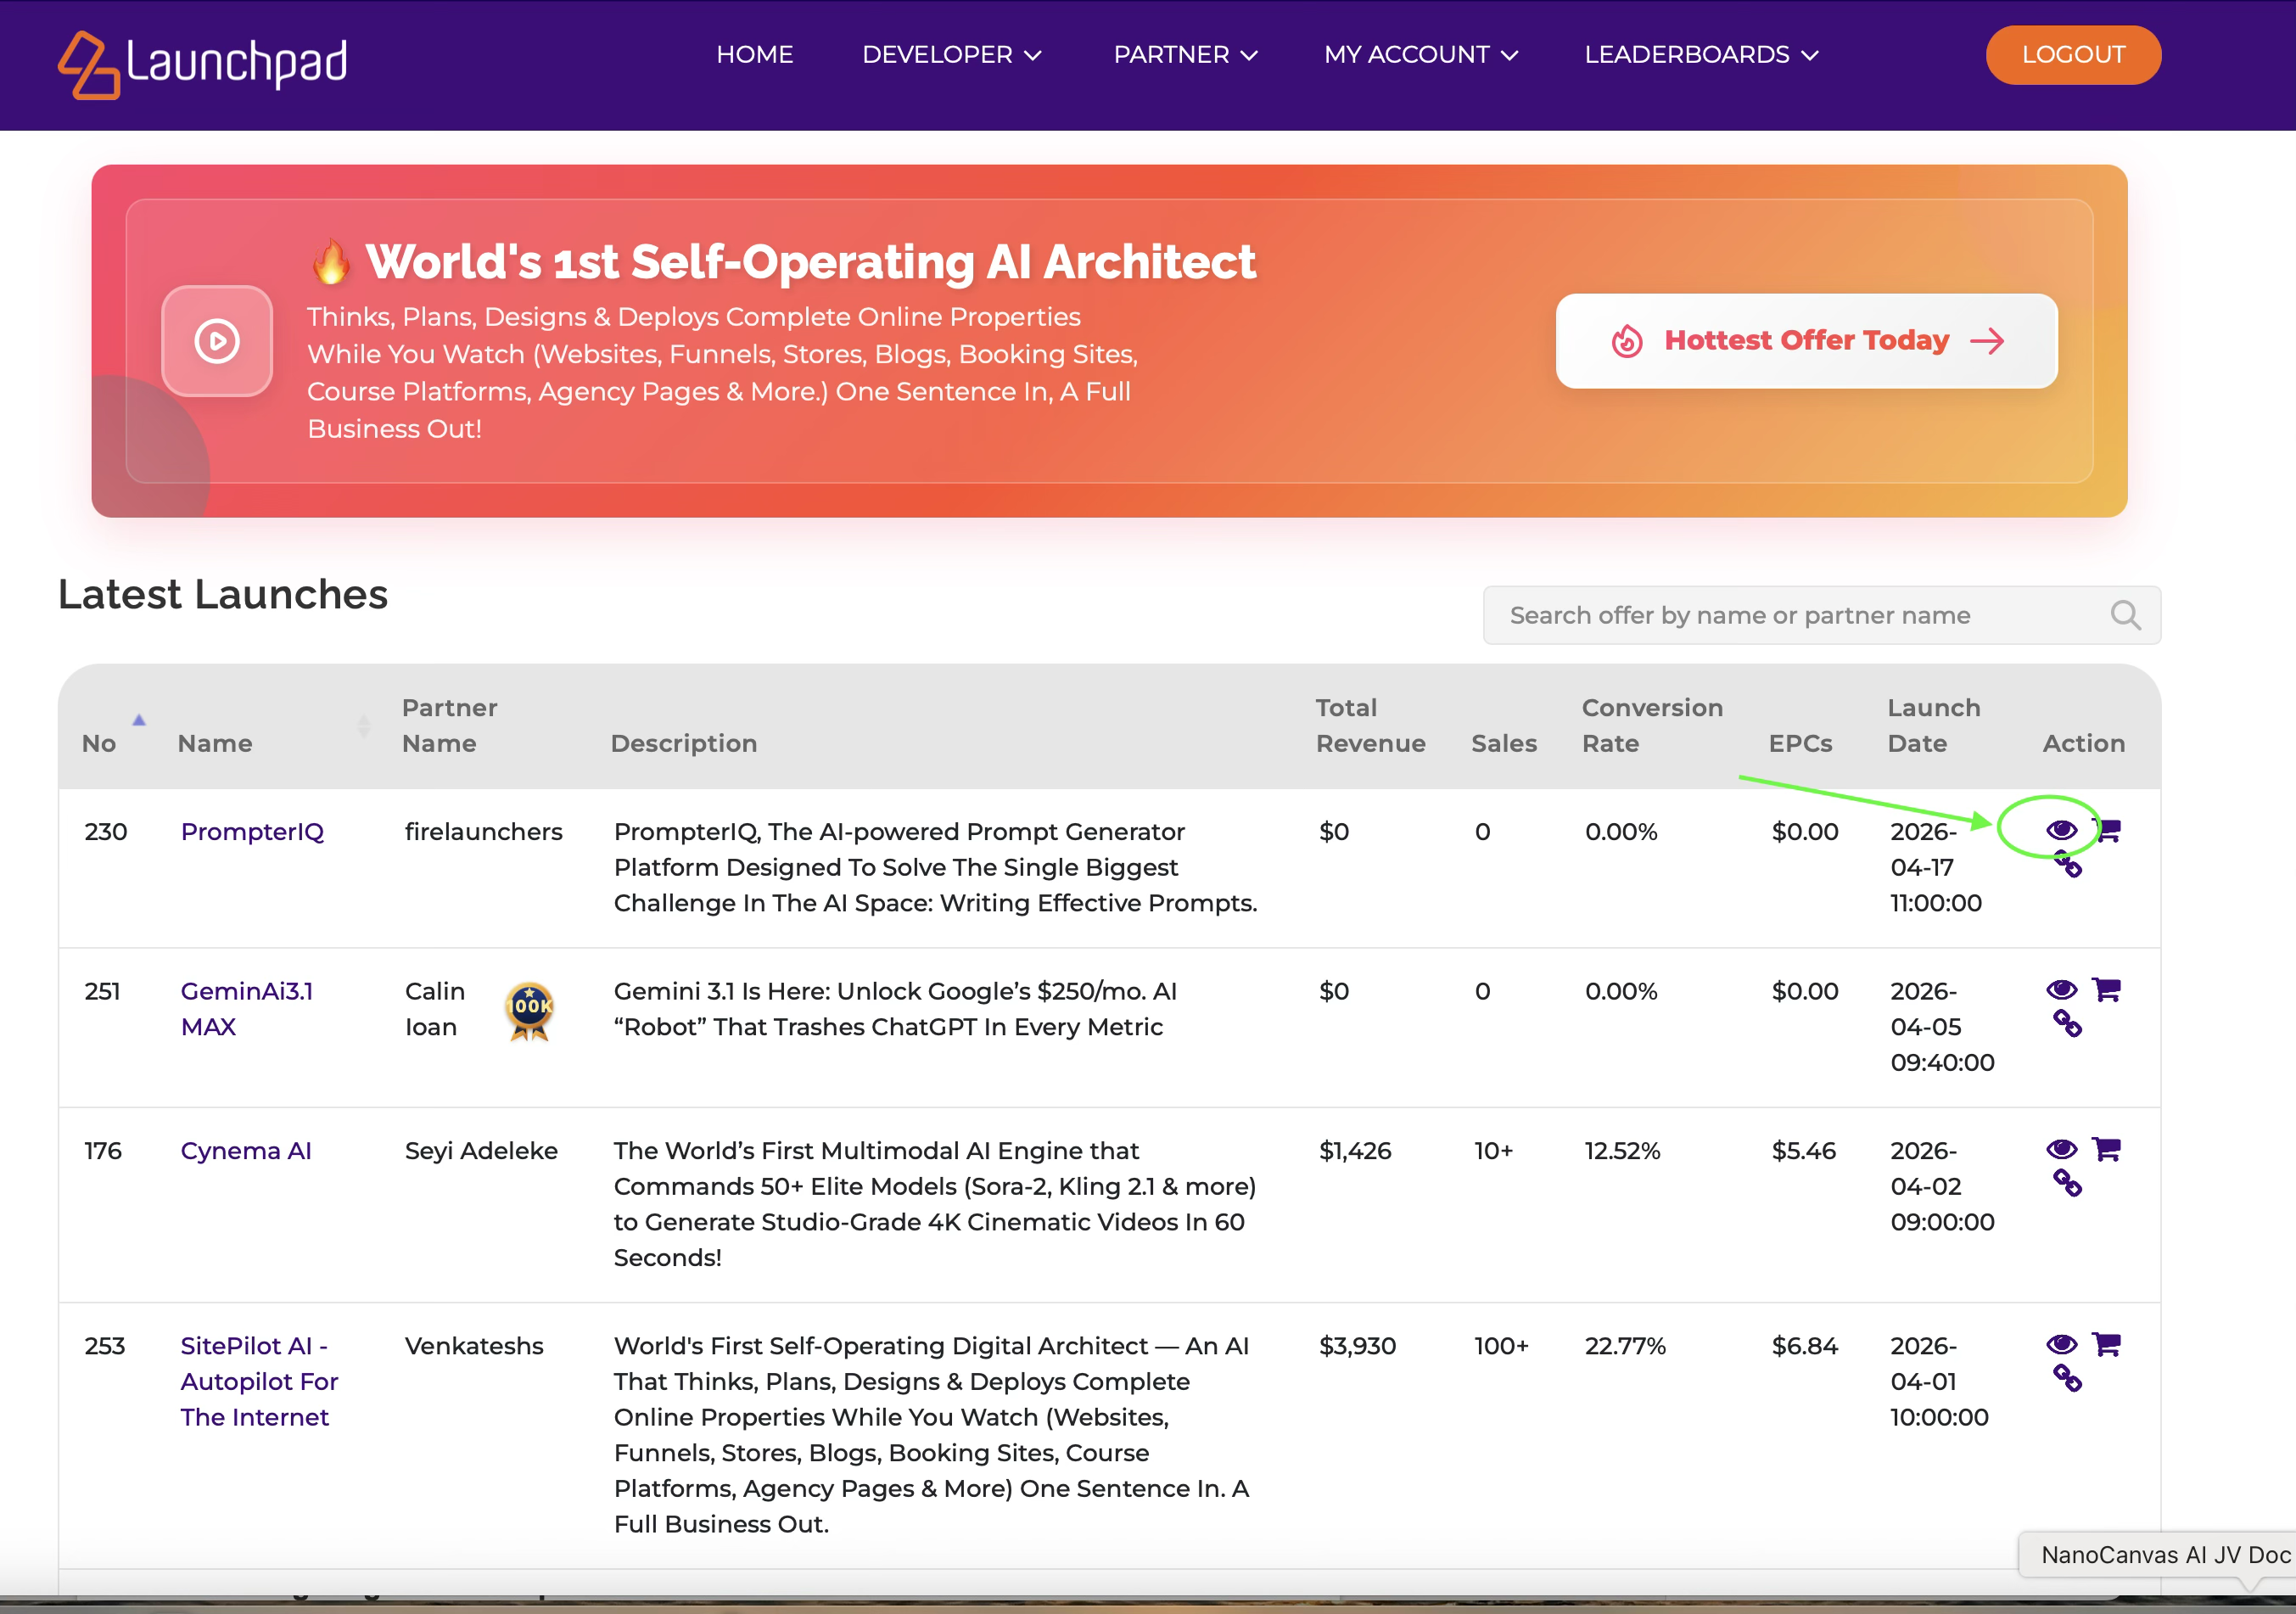
Task: View PrompterIQ offer with eye icon
Action: [x=2061, y=830]
